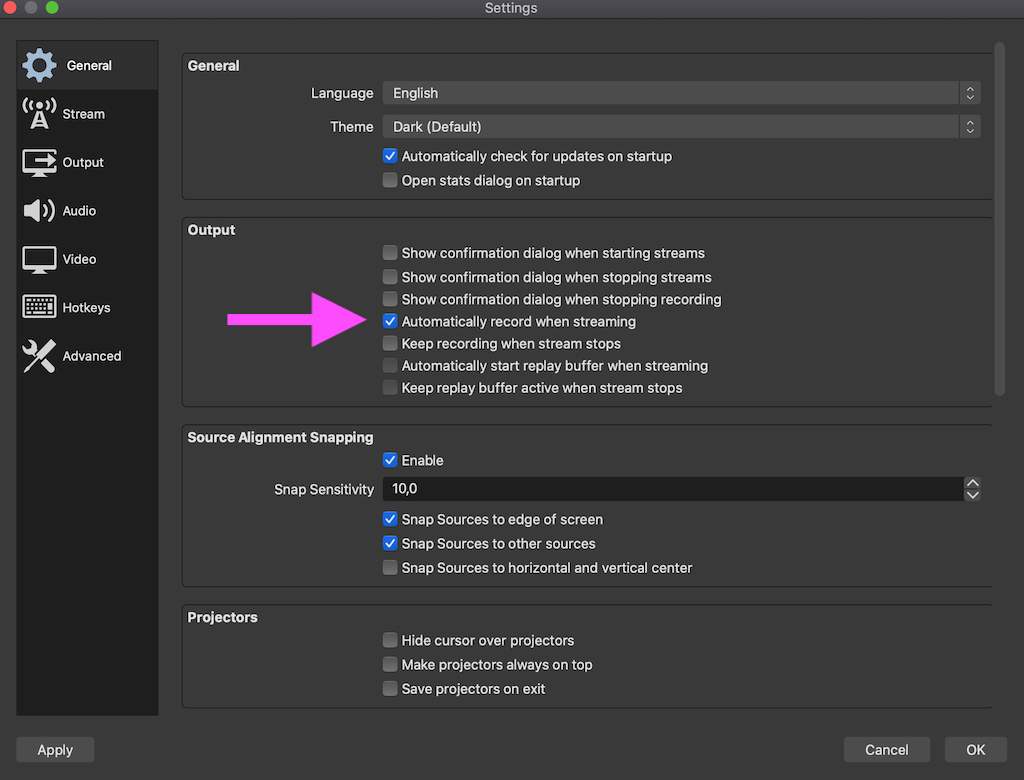Viewport: 1024px width, 780px height.
Task: Check Hide cursor over projectors
Action: click(390, 640)
